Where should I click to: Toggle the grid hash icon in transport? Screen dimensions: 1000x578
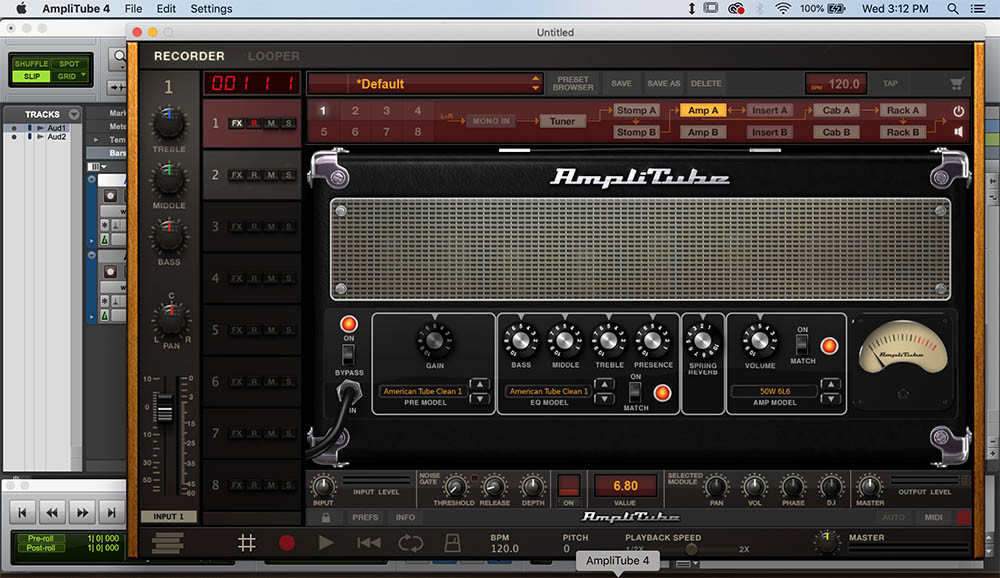(247, 543)
